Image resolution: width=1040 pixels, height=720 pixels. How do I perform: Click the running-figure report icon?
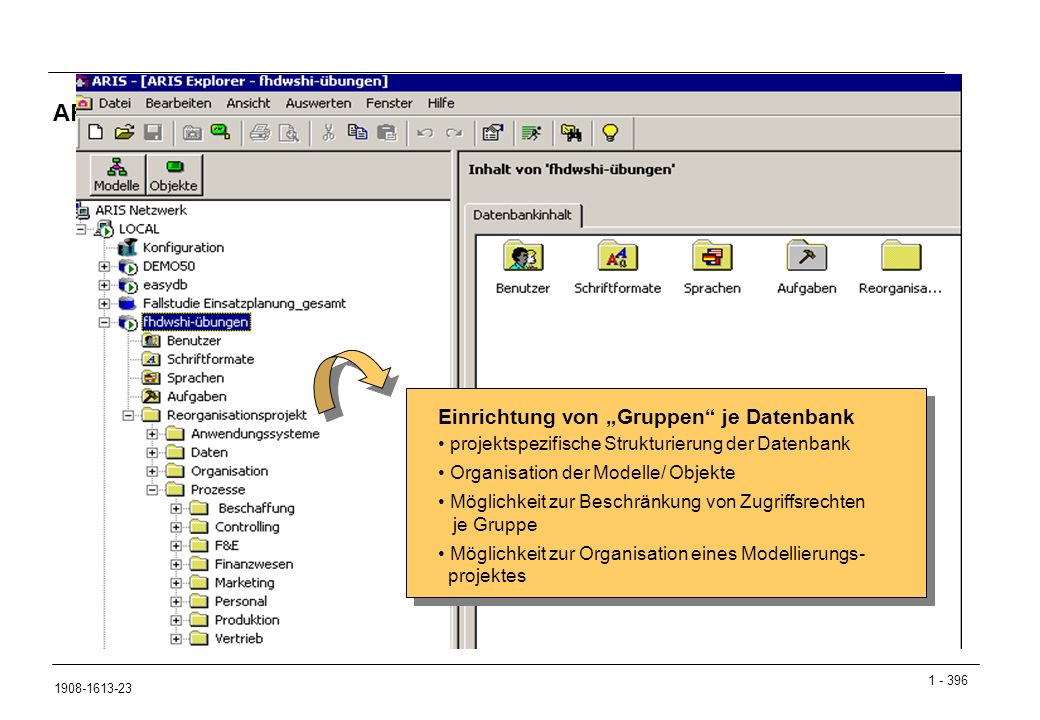(532, 133)
